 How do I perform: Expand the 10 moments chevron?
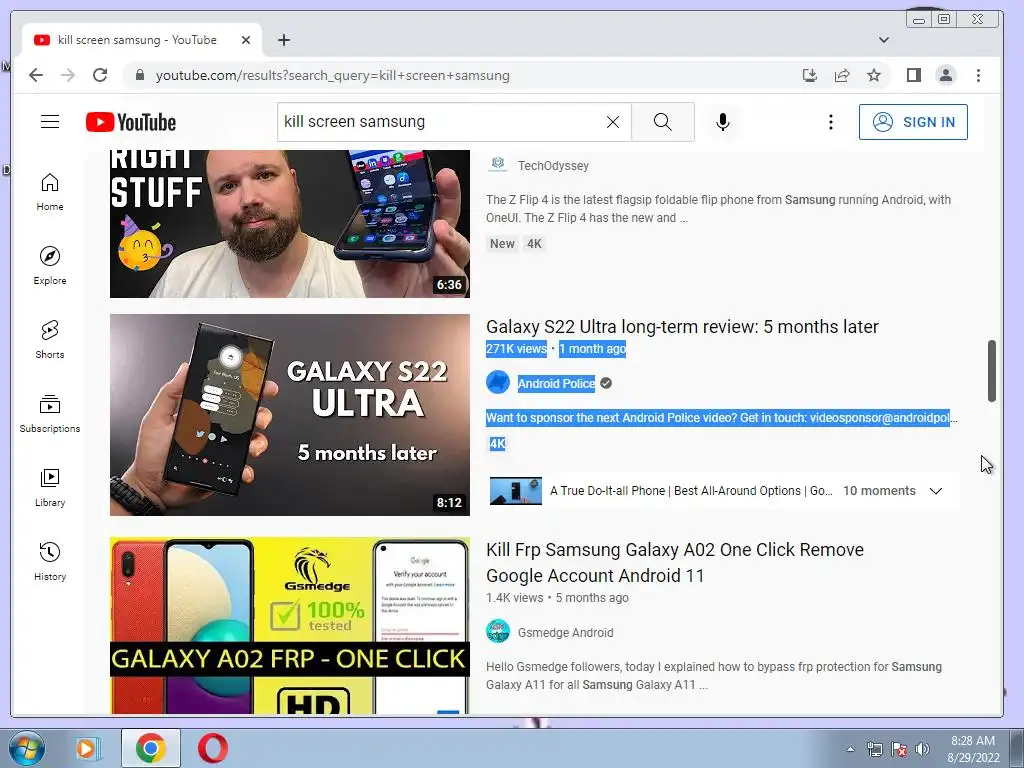(935, 491)
